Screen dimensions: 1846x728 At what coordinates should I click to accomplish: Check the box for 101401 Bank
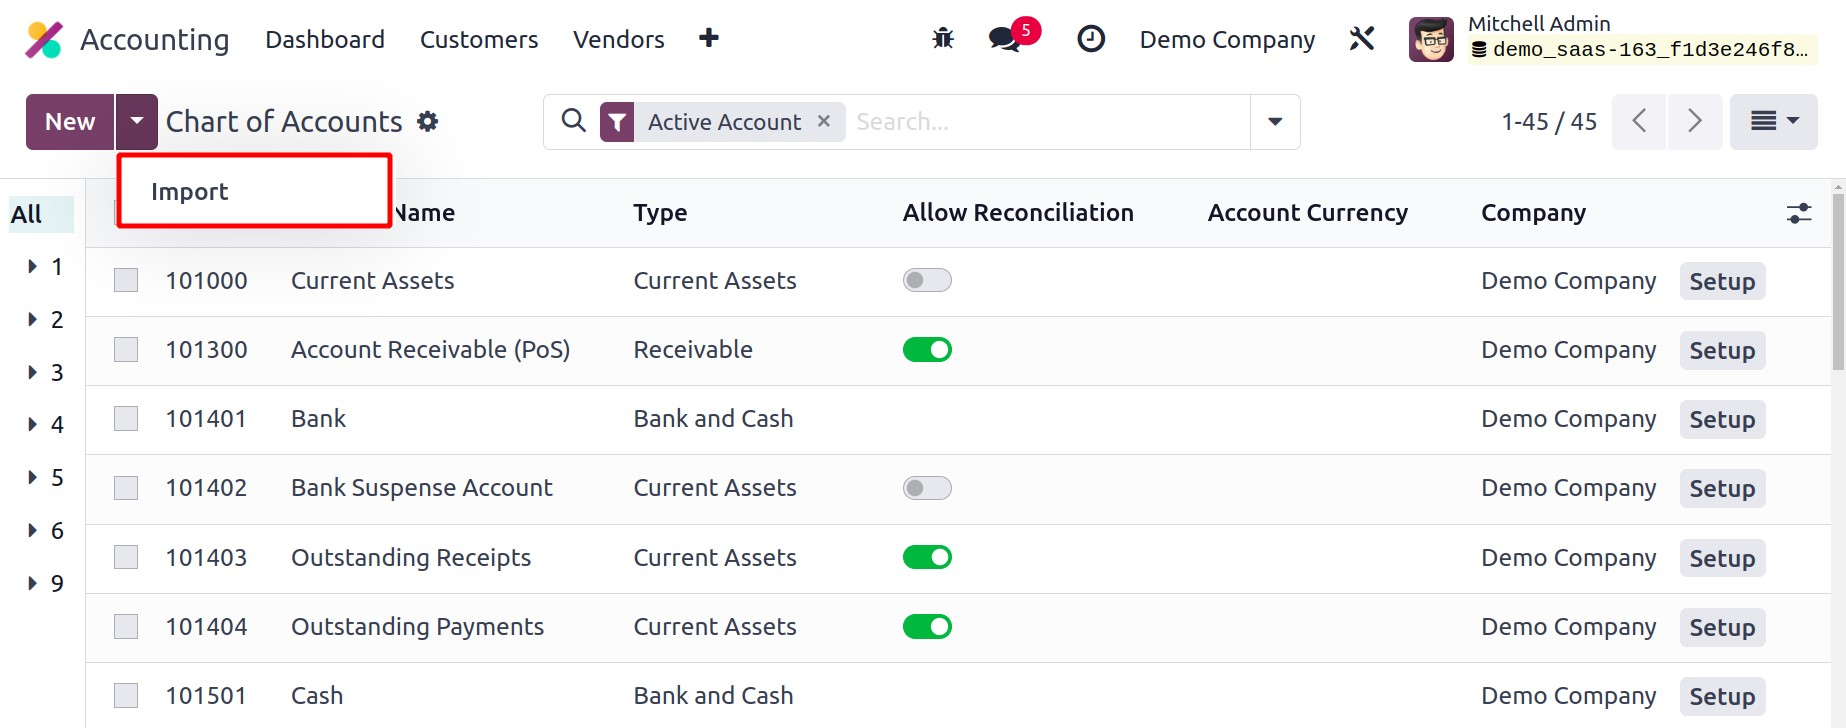pos(126,419)
